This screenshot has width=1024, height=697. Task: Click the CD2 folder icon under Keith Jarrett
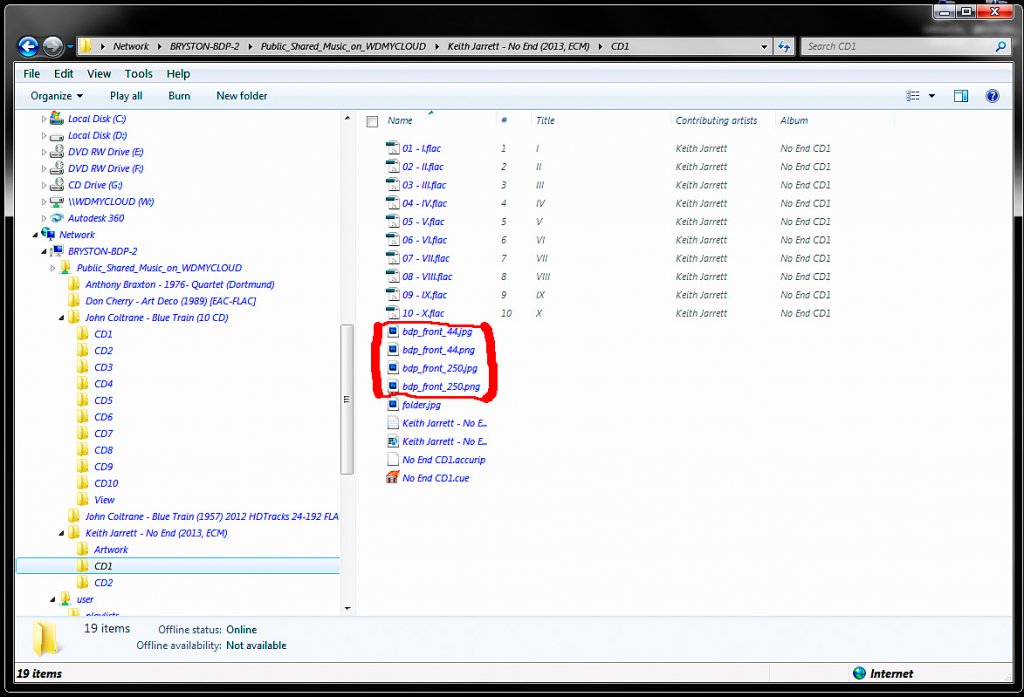point(82,582)
